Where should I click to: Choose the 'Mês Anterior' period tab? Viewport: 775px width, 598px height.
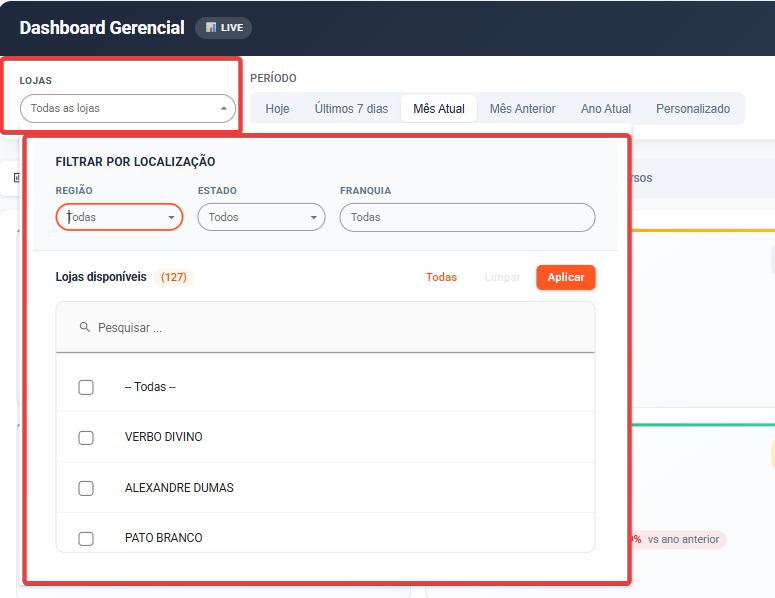[522, 108]
